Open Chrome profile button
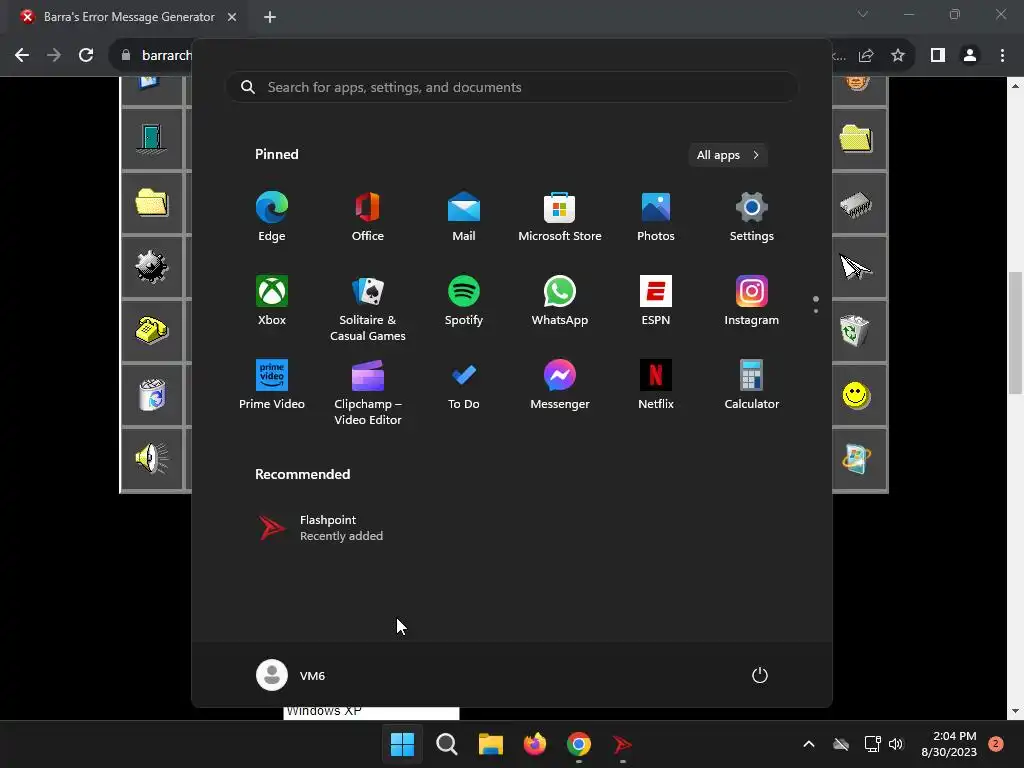The height and width of the screenshot is (768, 1024). 970,56
